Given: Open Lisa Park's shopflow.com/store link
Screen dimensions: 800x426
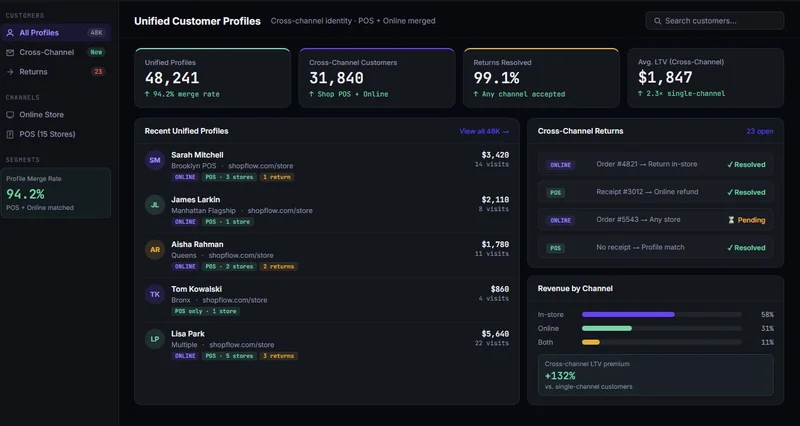Looking at the screenshot, I should coord(241,345).
